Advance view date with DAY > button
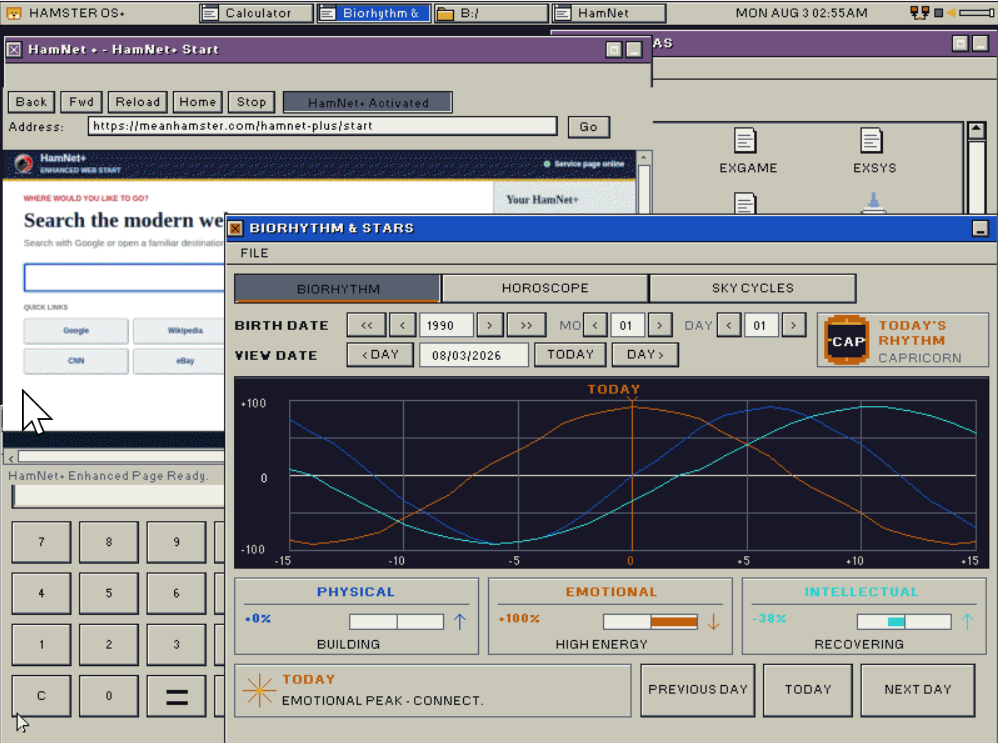998x743 pixels. pos(645,355)
